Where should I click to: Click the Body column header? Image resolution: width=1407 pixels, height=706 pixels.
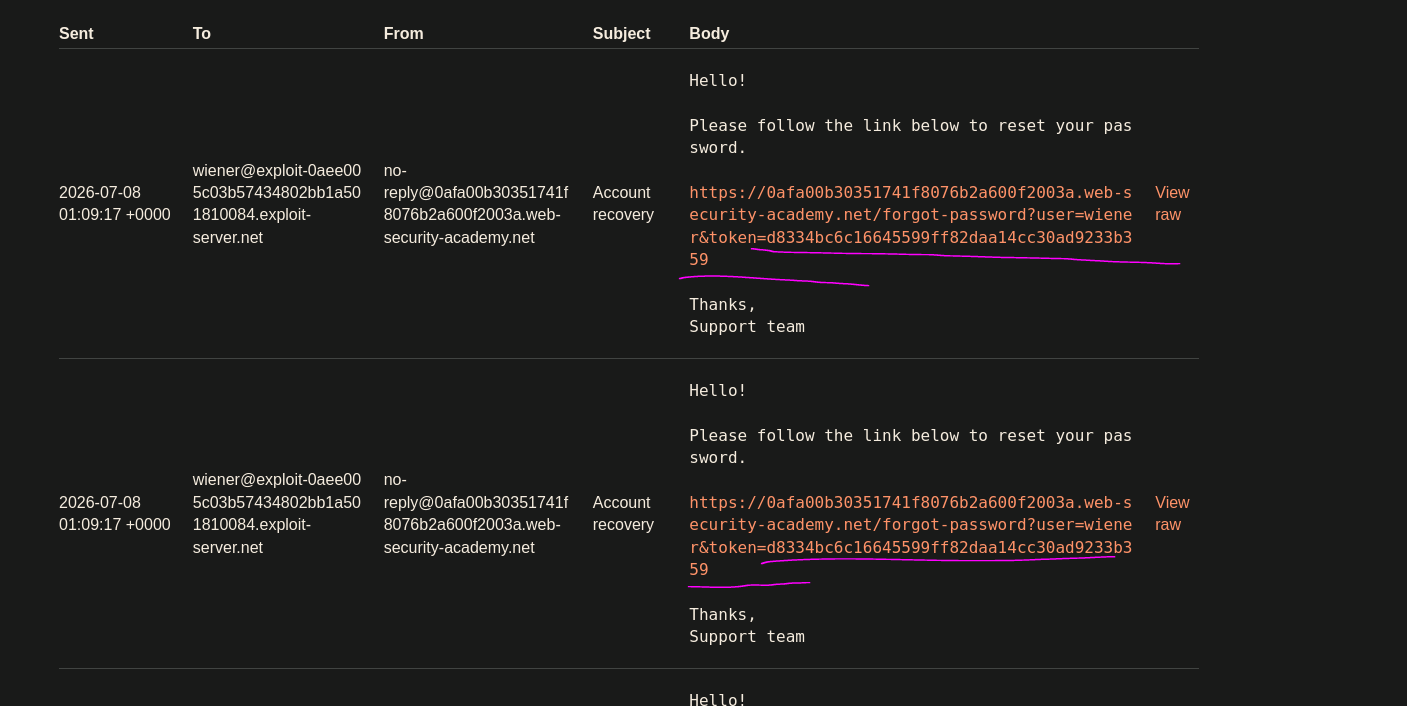[x=709, y=34]
